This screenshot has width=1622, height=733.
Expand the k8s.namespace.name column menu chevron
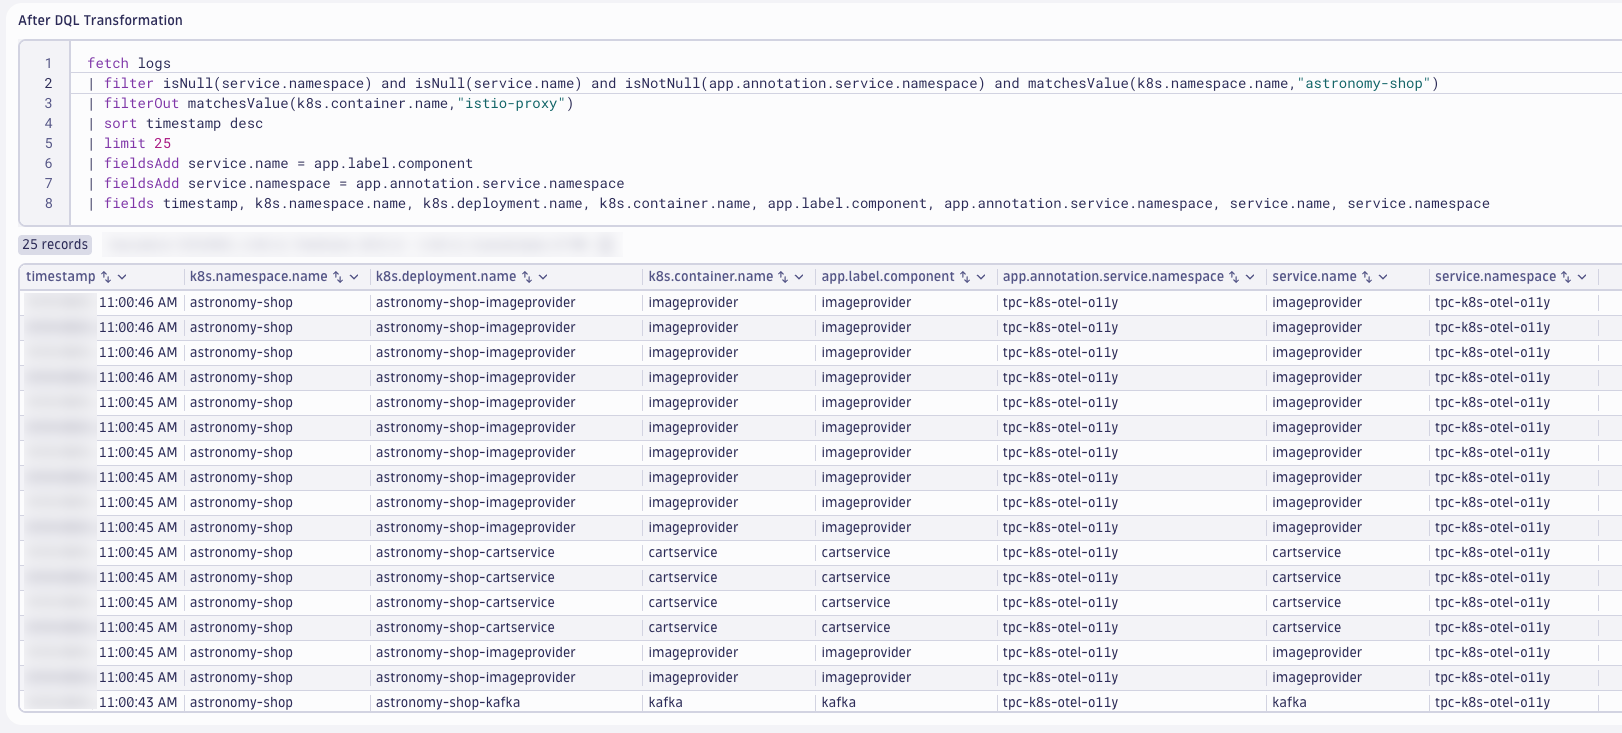pos(354,277)
